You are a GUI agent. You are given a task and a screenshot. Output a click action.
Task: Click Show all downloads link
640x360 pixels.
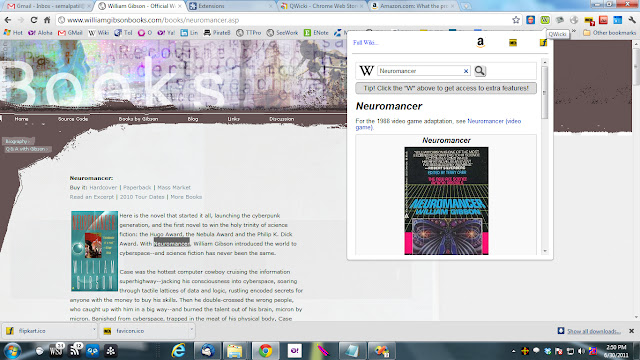point(594,331)
